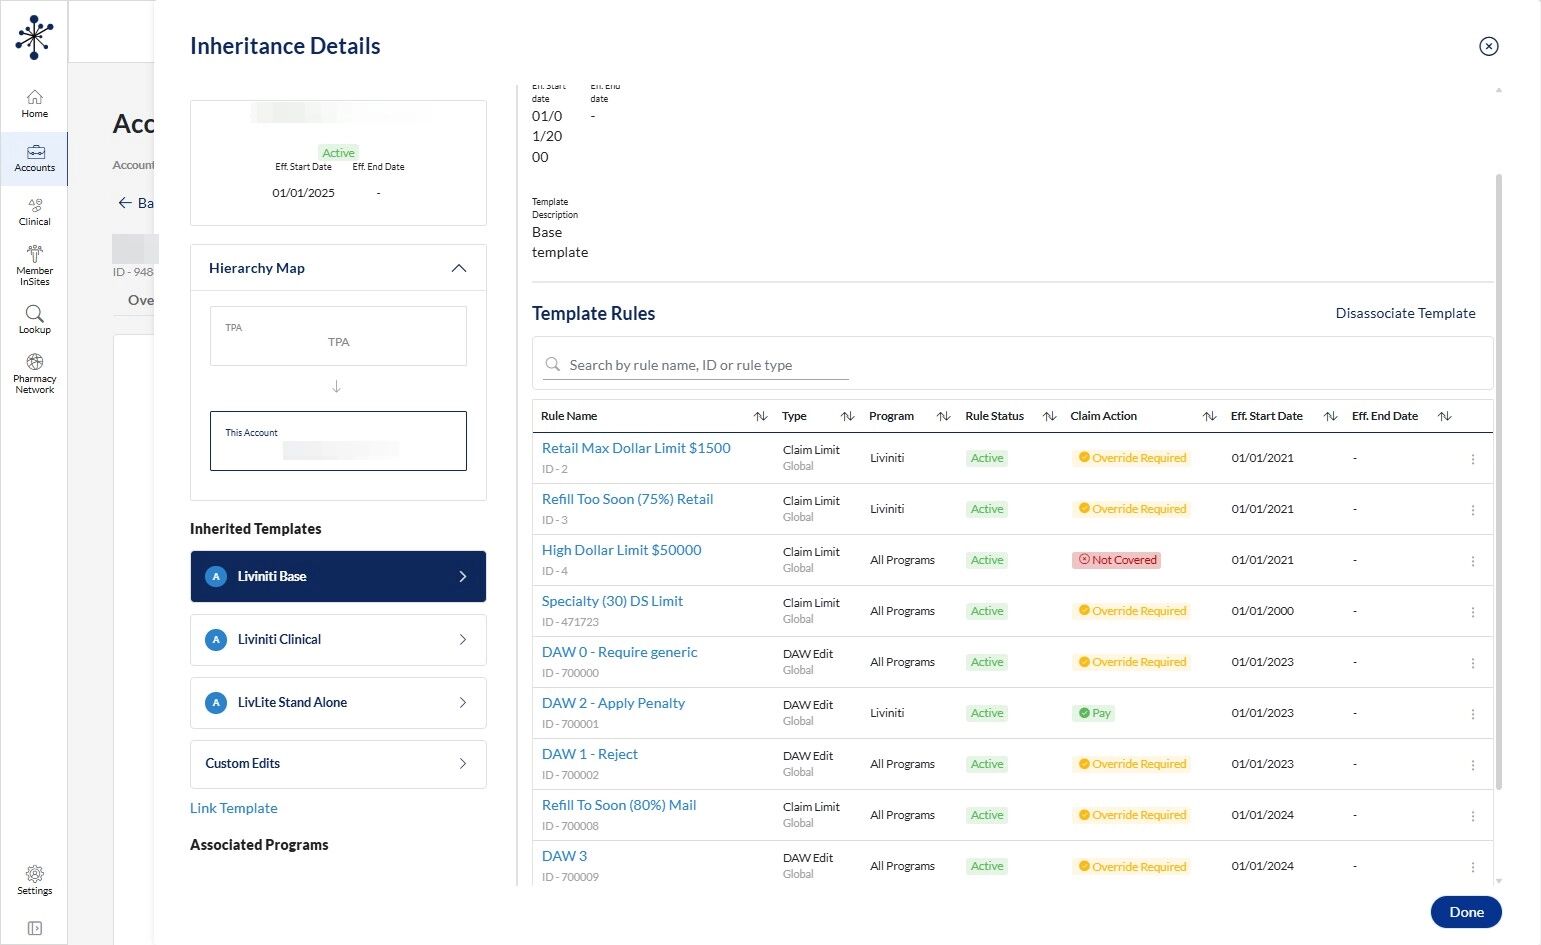Open the Lookup search icon
Image resolution: width=1541 pixels, height=945 pixels.
(x=34, y=319)
